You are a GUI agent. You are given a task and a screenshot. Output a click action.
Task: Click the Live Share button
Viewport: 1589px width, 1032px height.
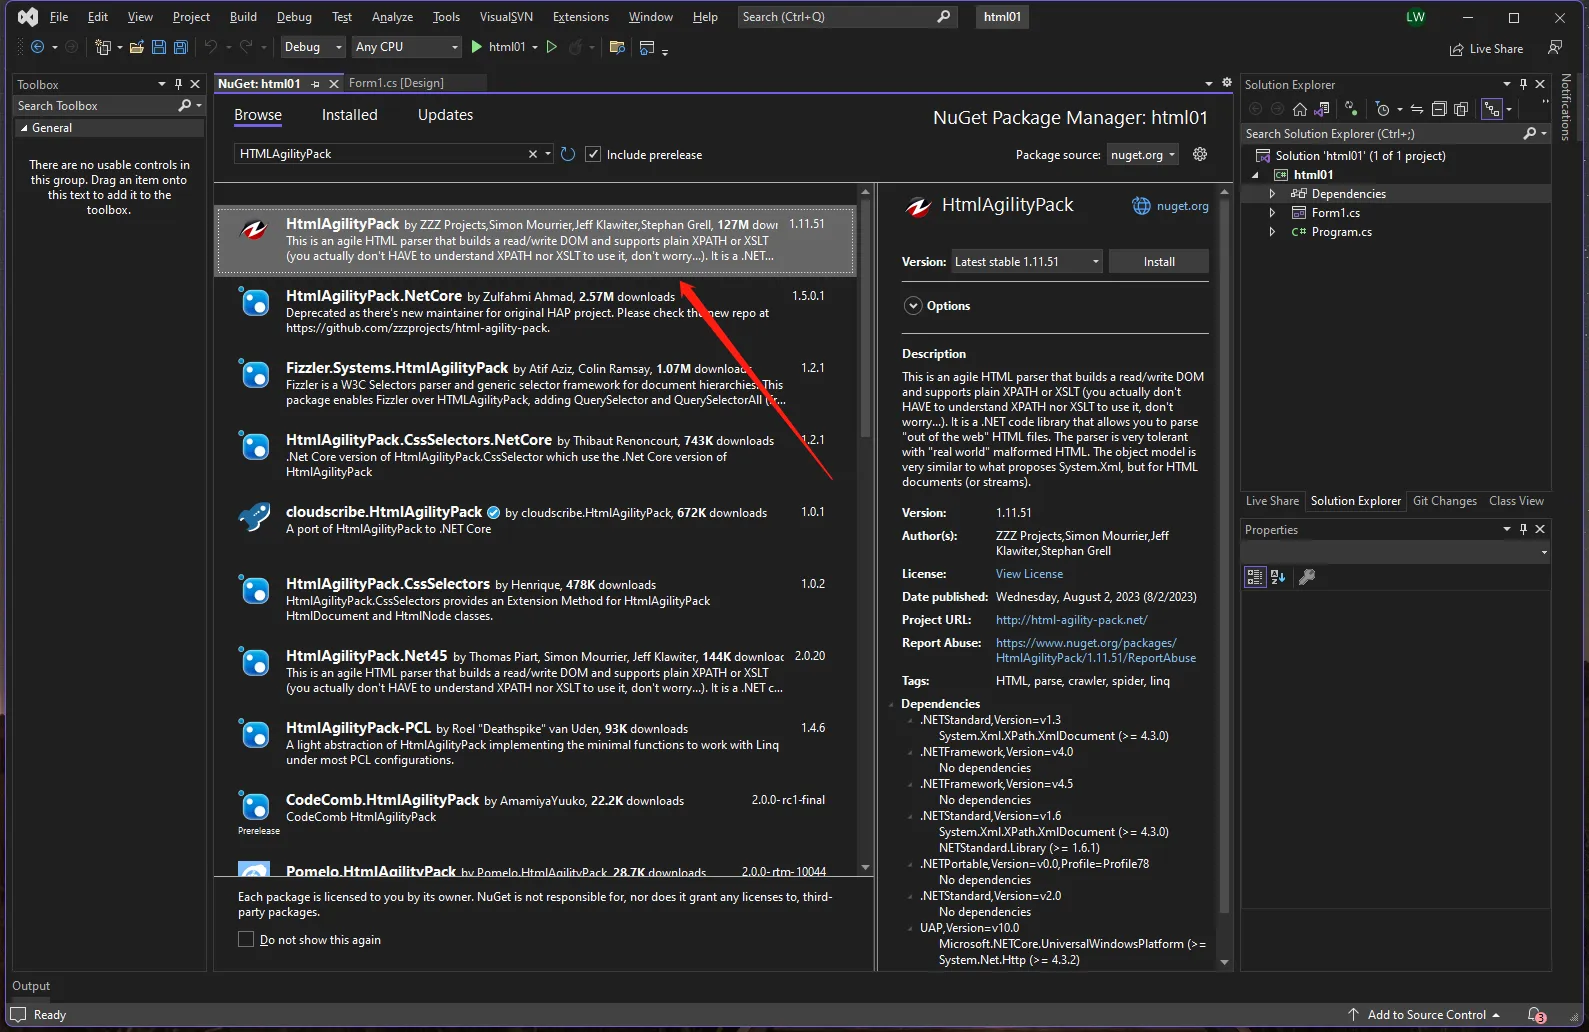(1486, 49)
